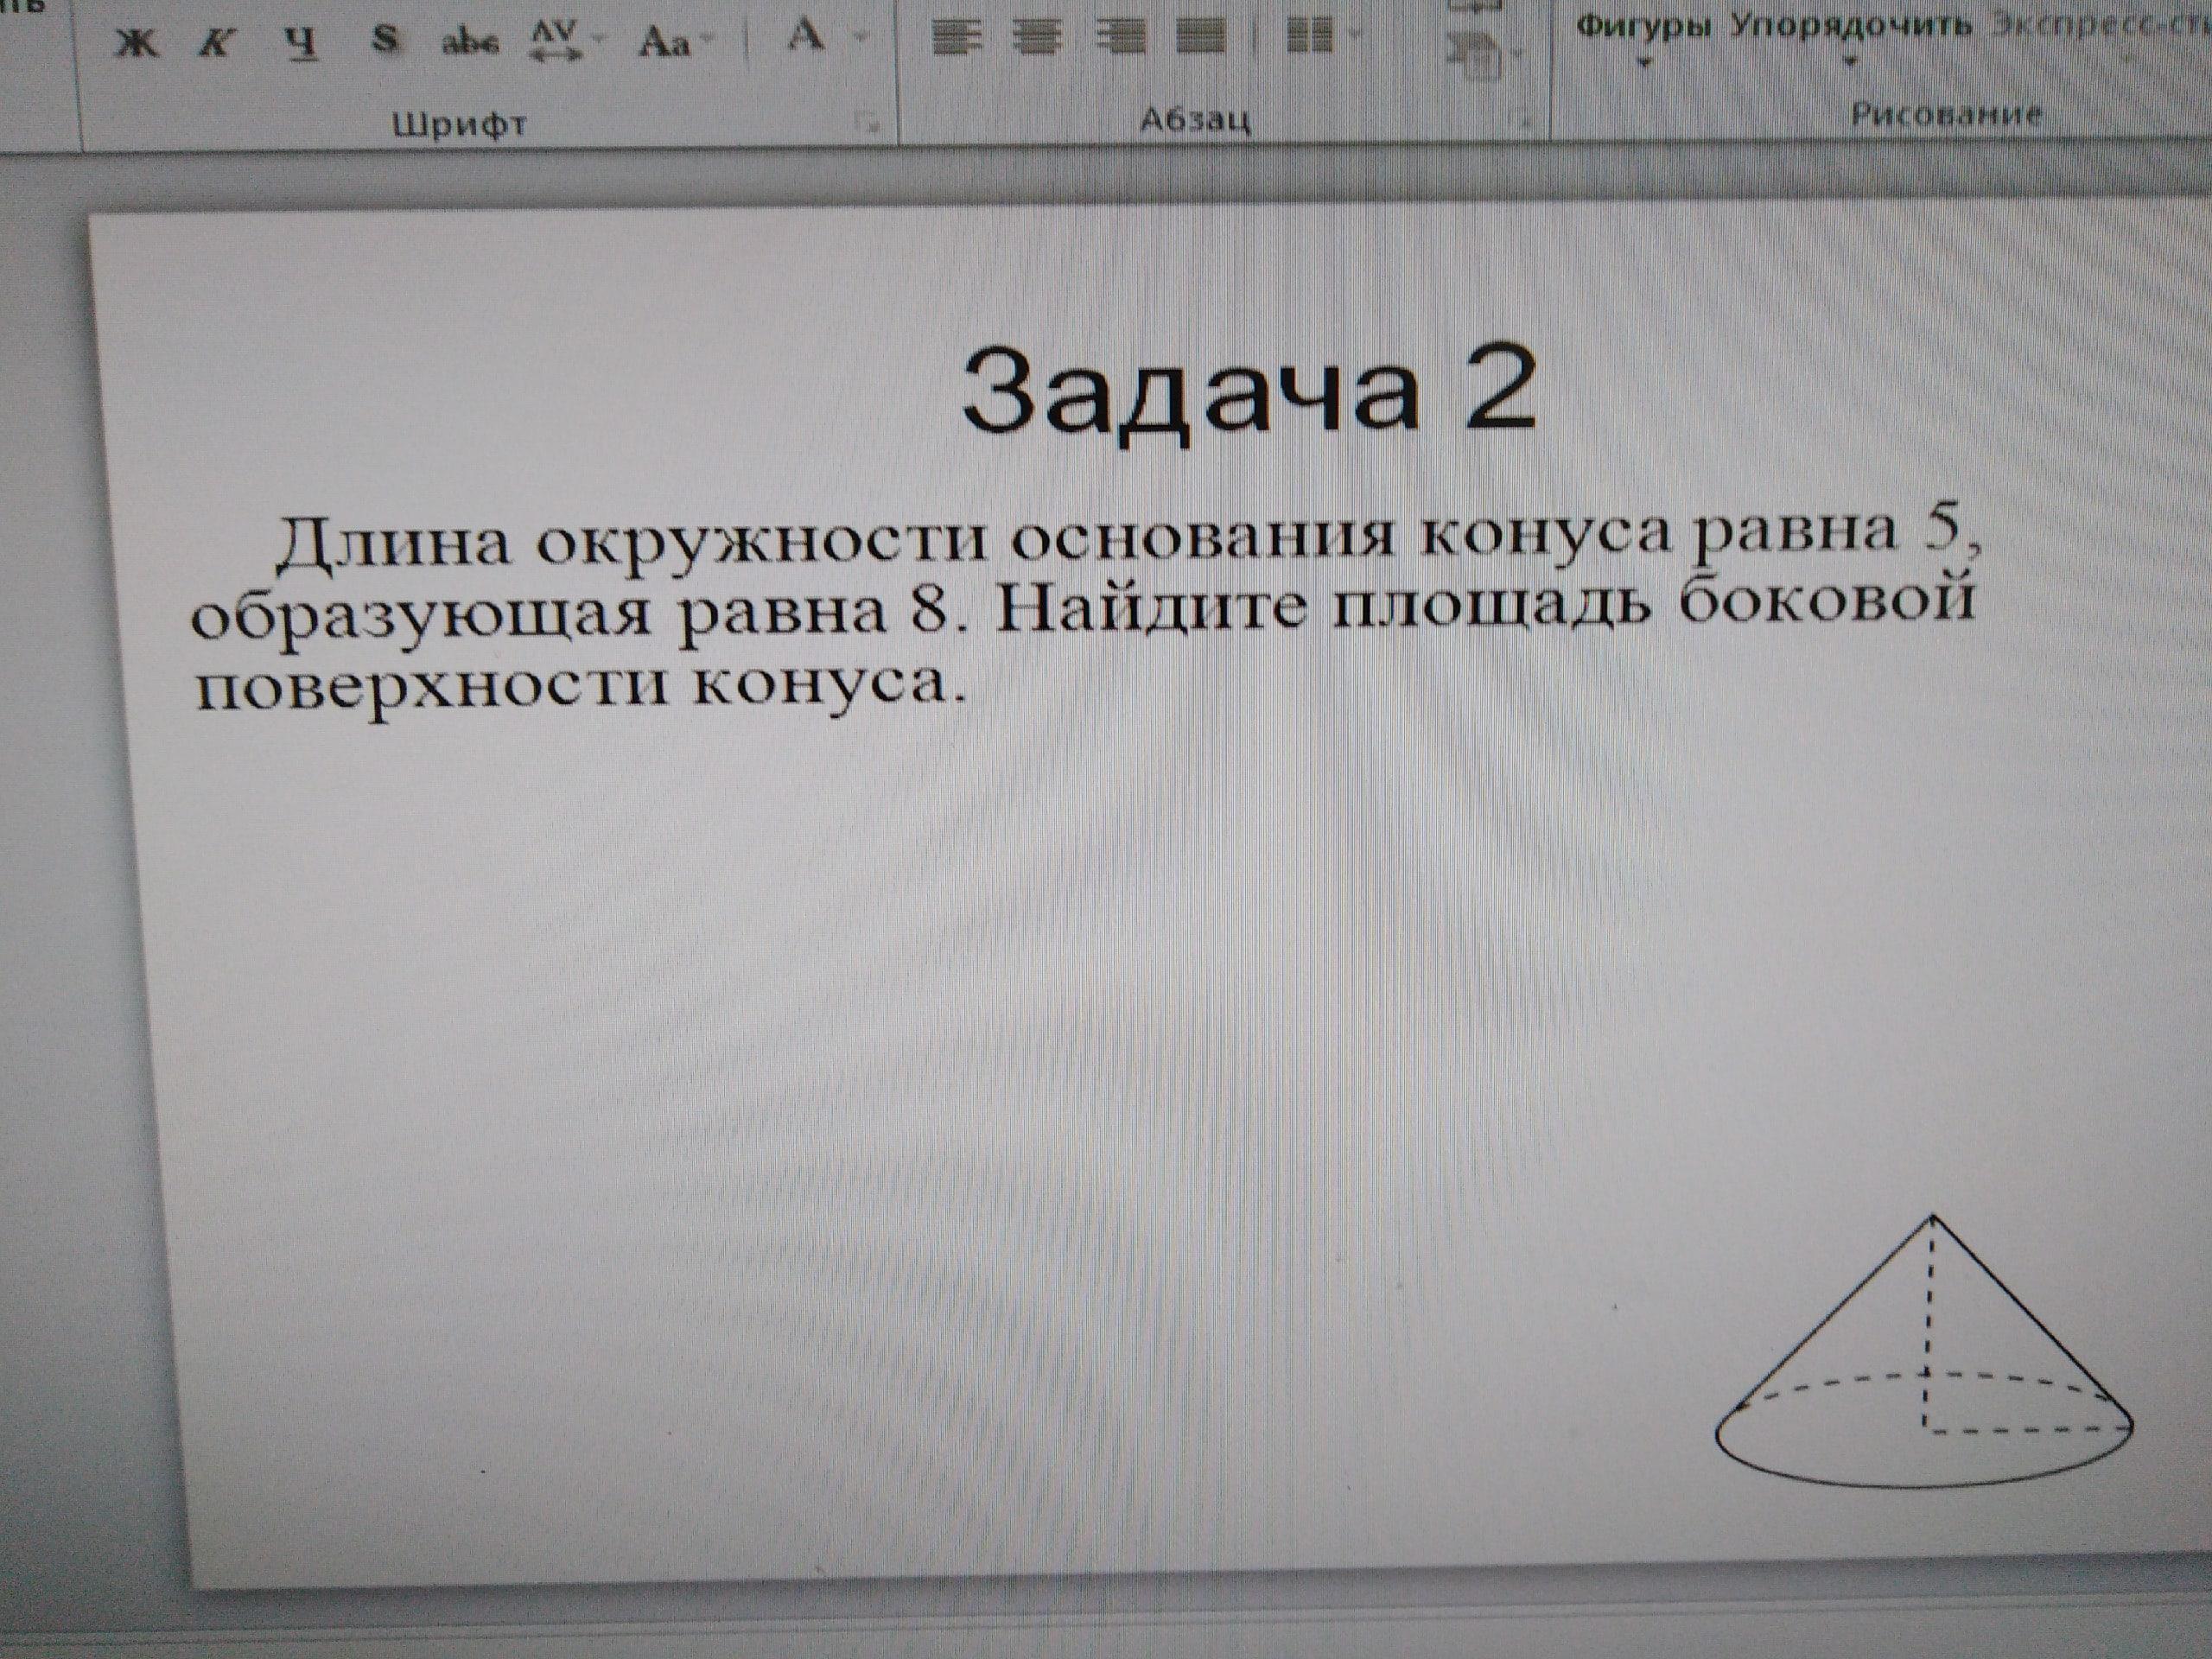The width and height of the screenshot is (2212, 1659).
Task: Click the font color A icon
Action: (x=805, y=37)
